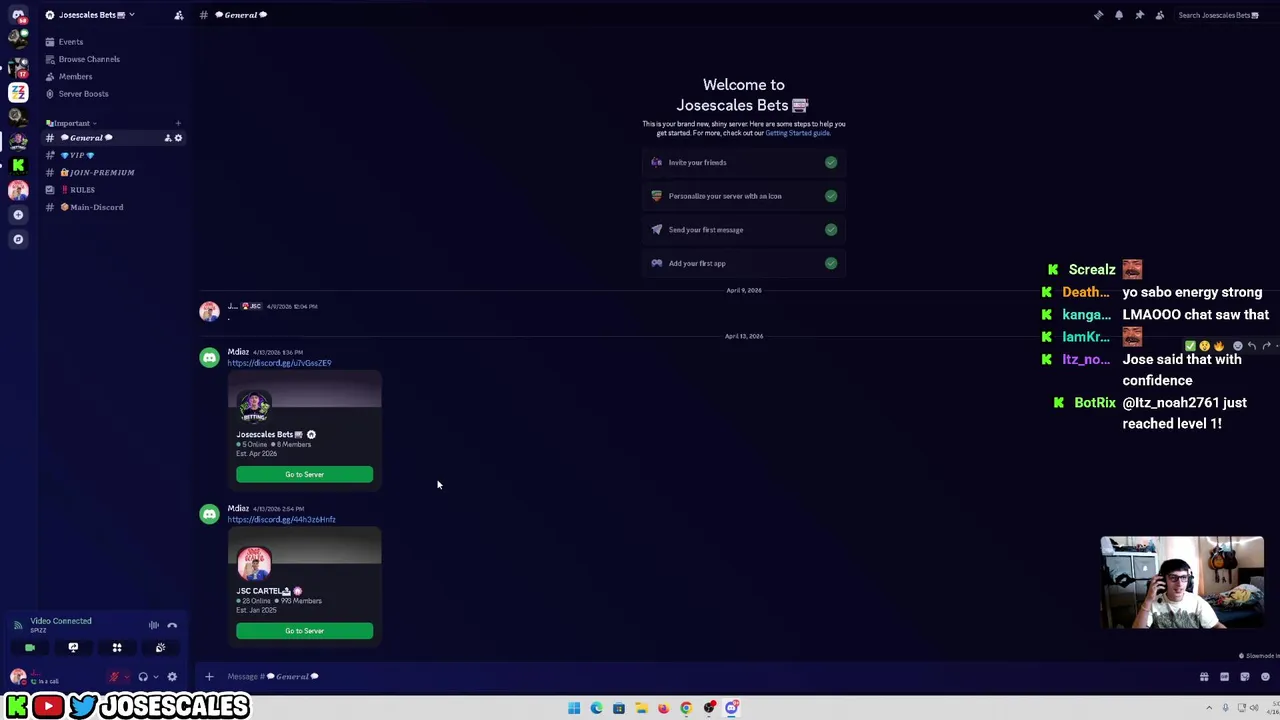Disconnect from the voice call
This screenshot has height=720, width=1280.
(172, 625)
